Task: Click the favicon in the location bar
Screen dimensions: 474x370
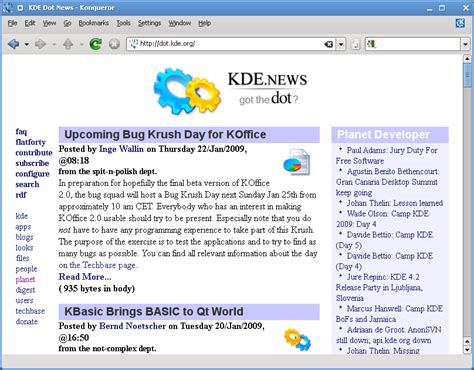Action: click(x=133, y=44)
